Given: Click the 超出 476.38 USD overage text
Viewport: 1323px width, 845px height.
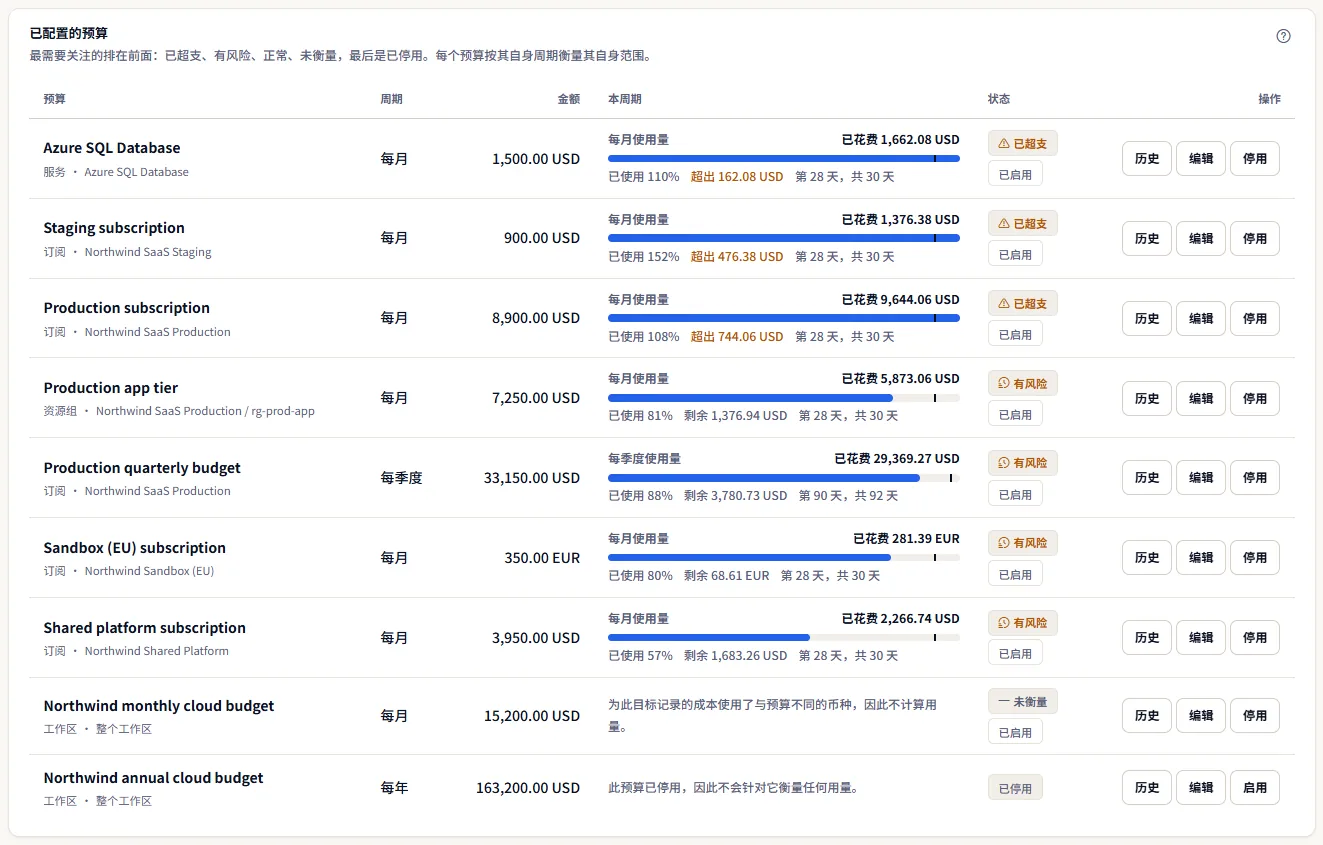Looking at the screenshot, I should click(737, 257).
